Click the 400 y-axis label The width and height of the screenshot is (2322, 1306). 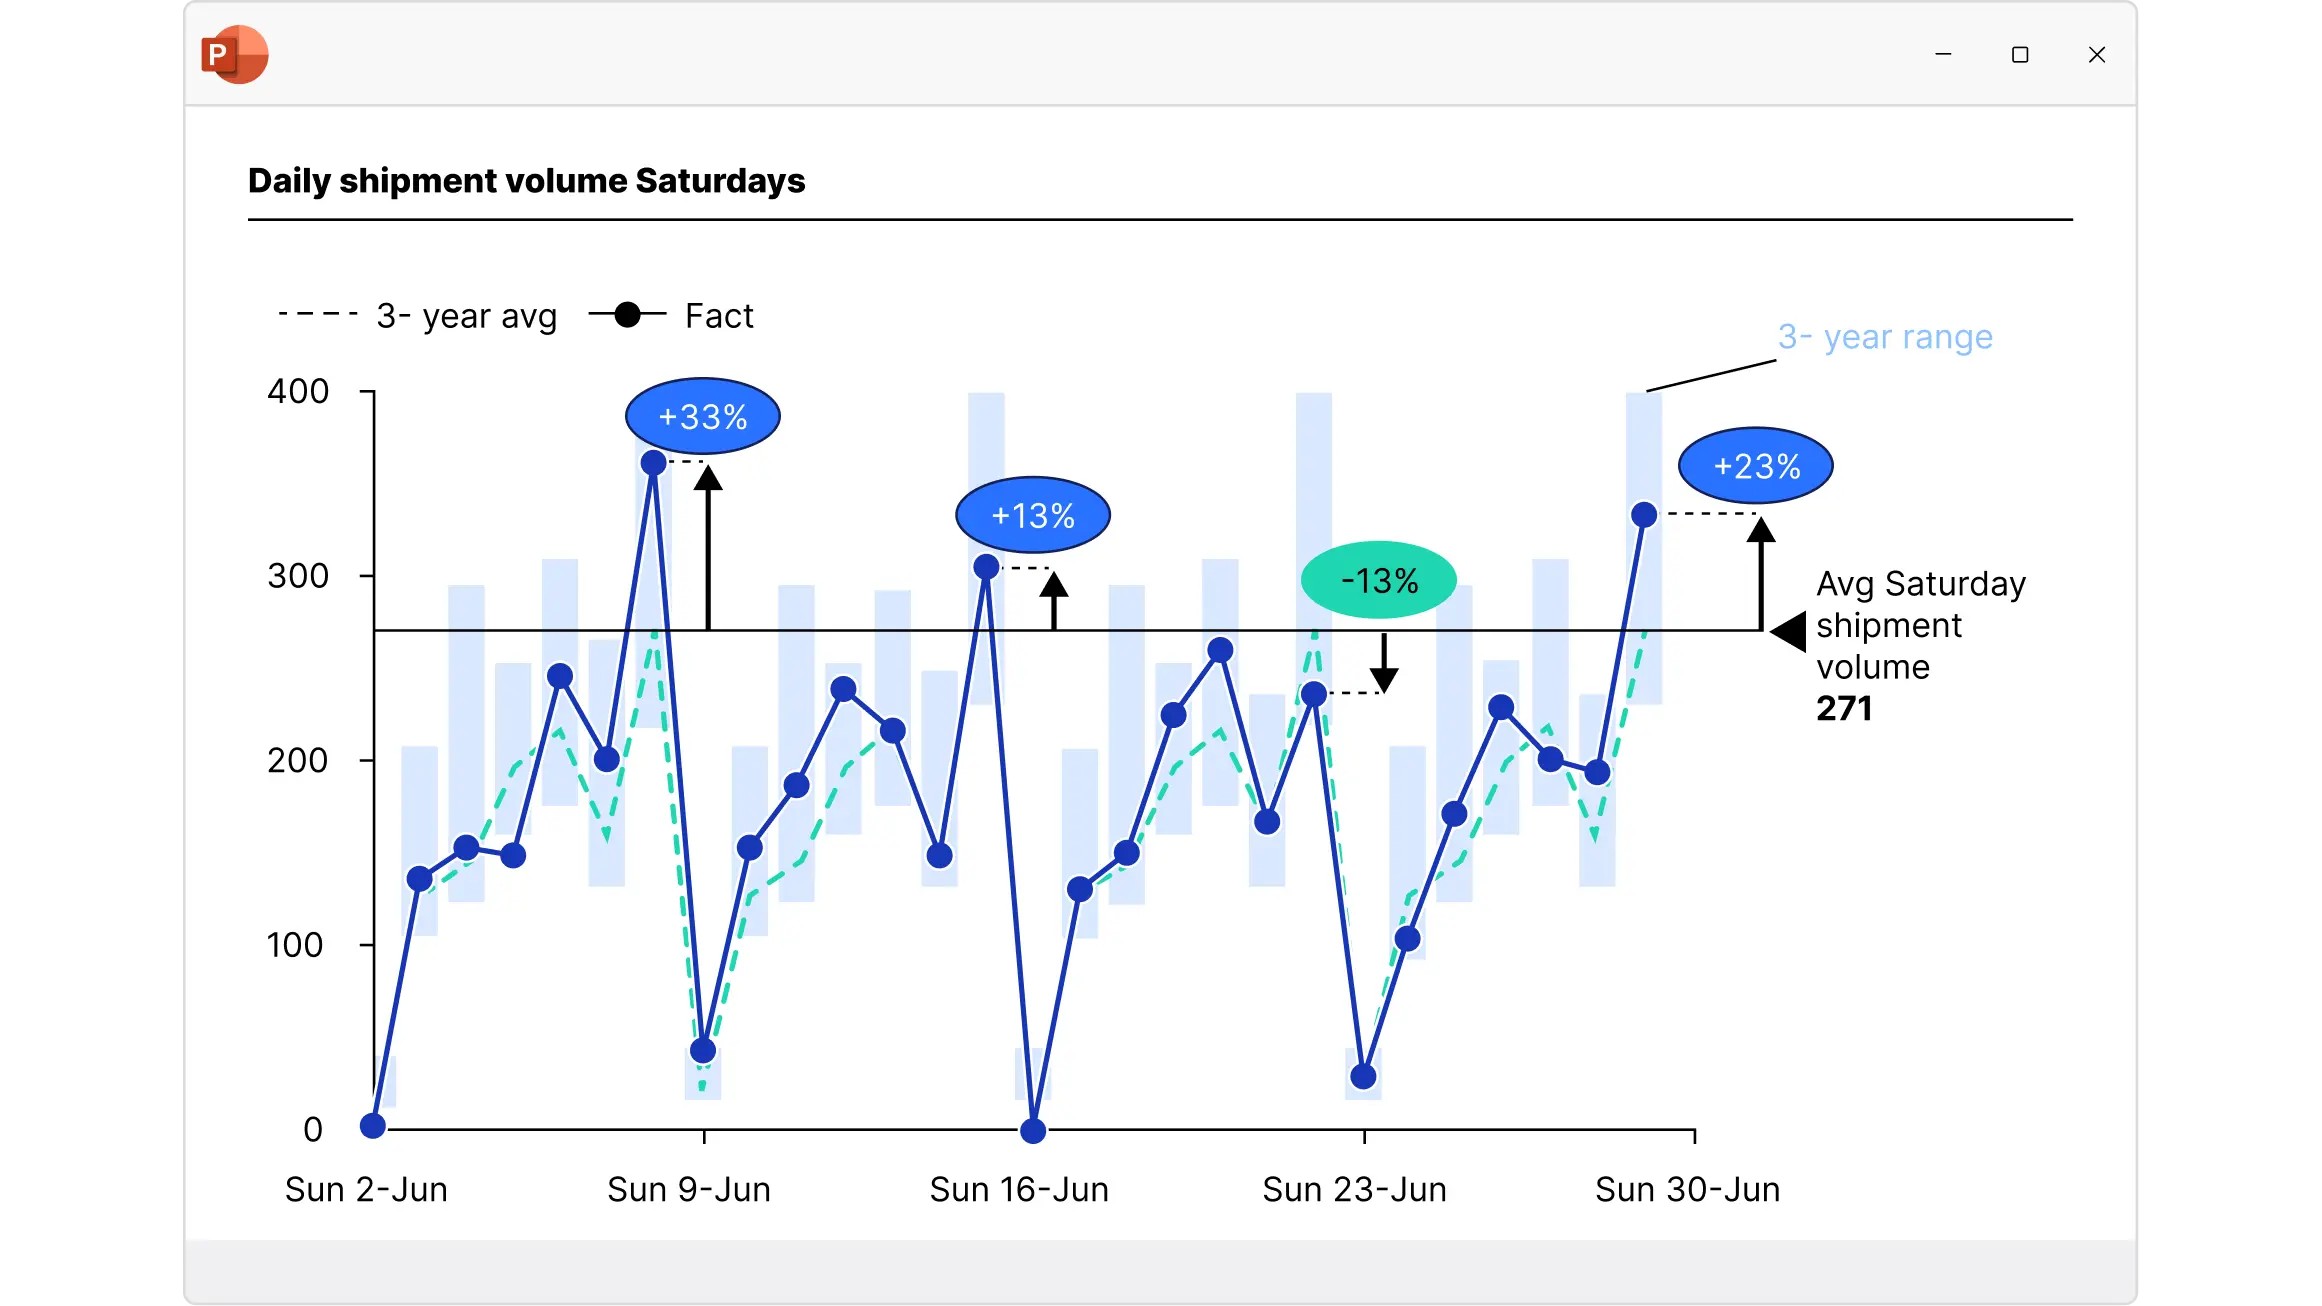(x=298, y=391)
